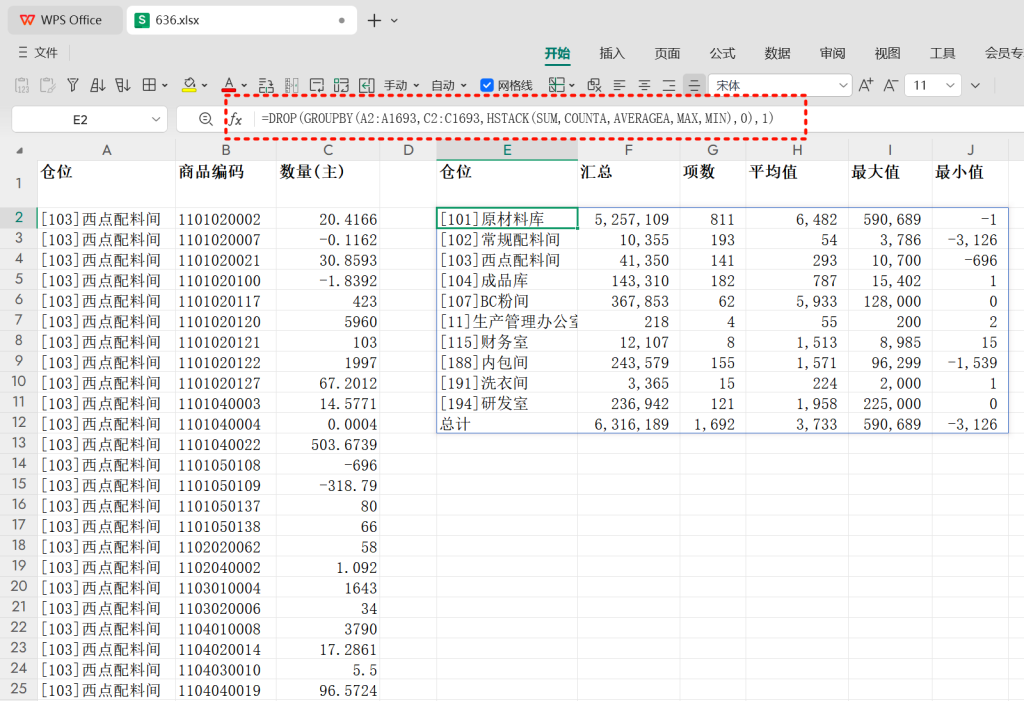Viewport: 1024px width, 701px height.
Task: Switch to the 审阅 ribbon tab
Action: [833, 53]
